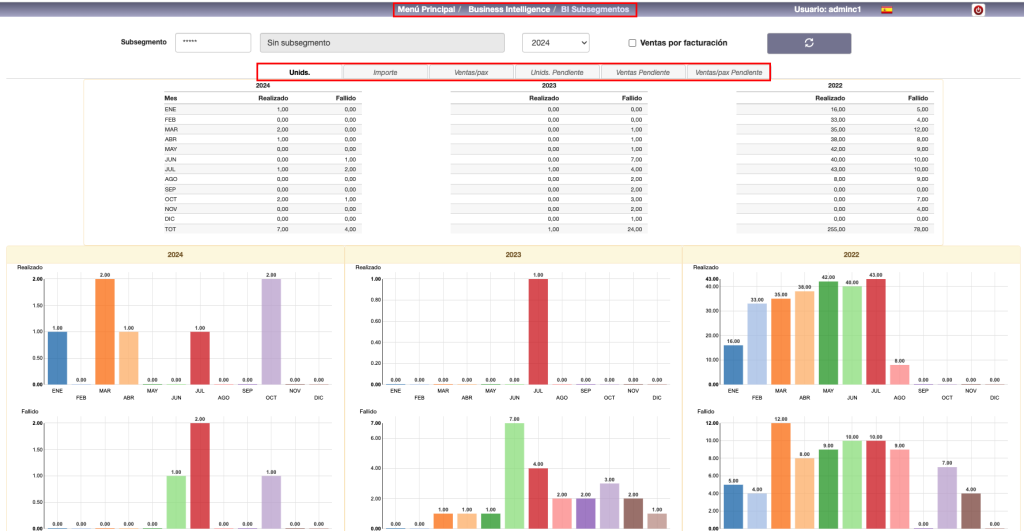
Task: Select the Ventas/pax tab
Action: [471, 72]
